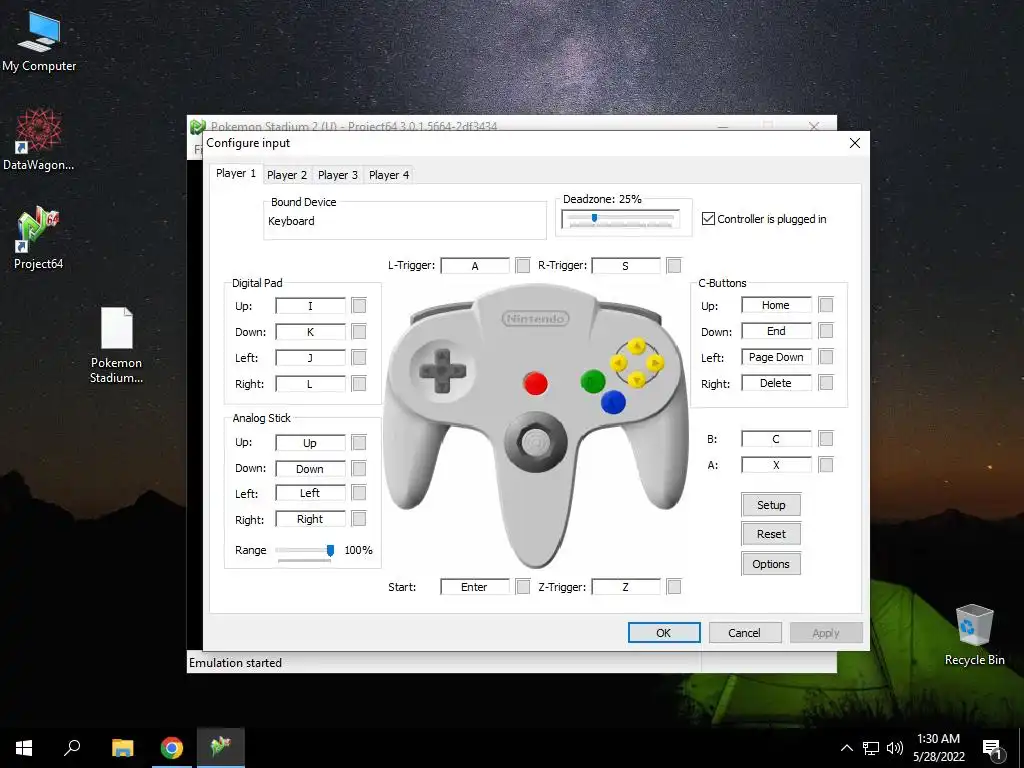Screen dimensions: 1024x768
Task: Switch to Project64 taskbar icon
Action: [x=221, y=747]
